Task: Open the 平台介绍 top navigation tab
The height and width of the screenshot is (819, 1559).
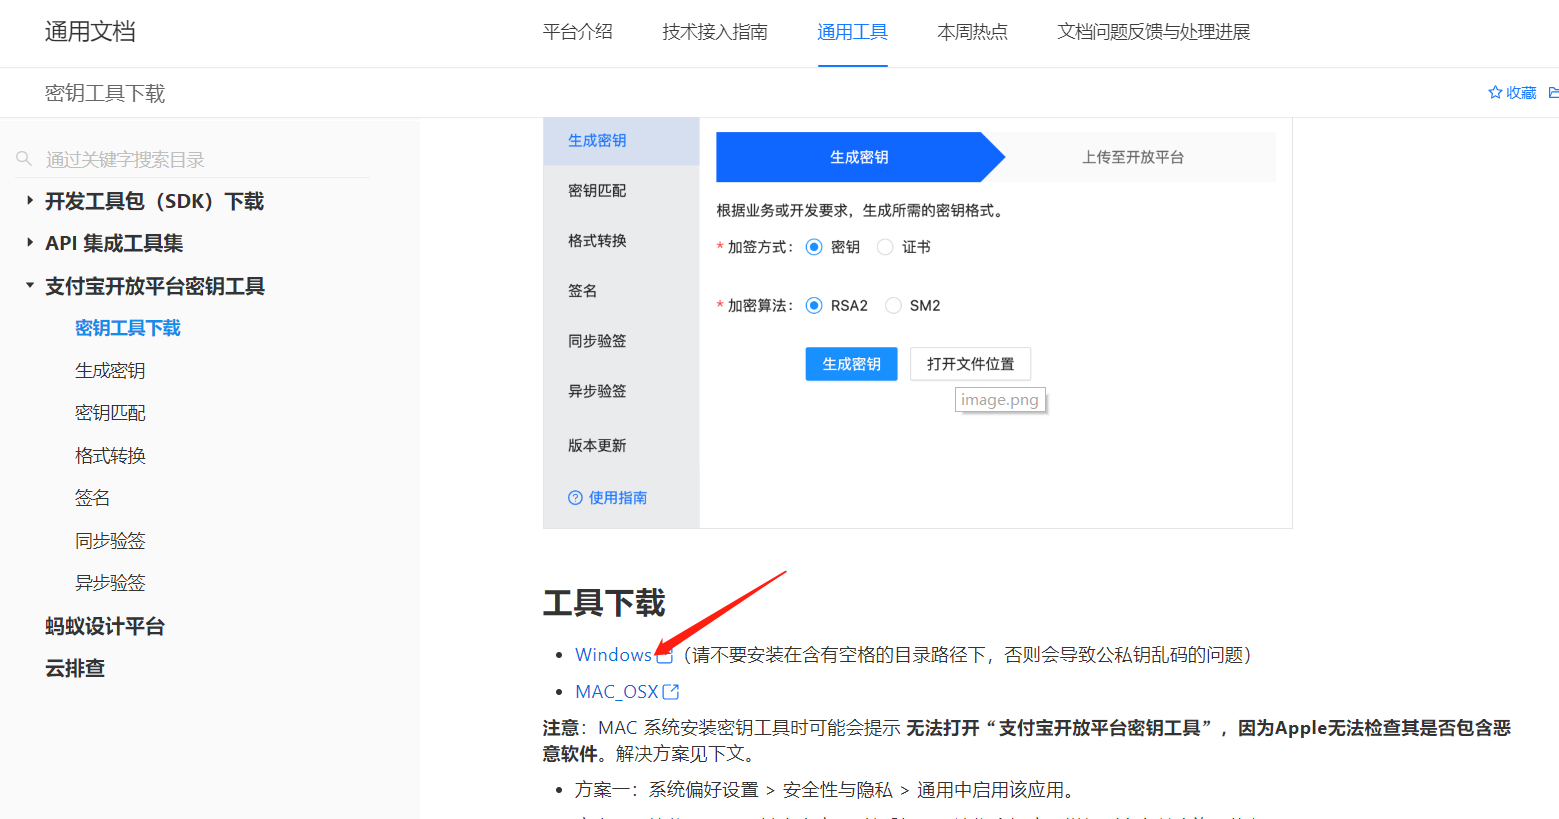Action: 578,32
